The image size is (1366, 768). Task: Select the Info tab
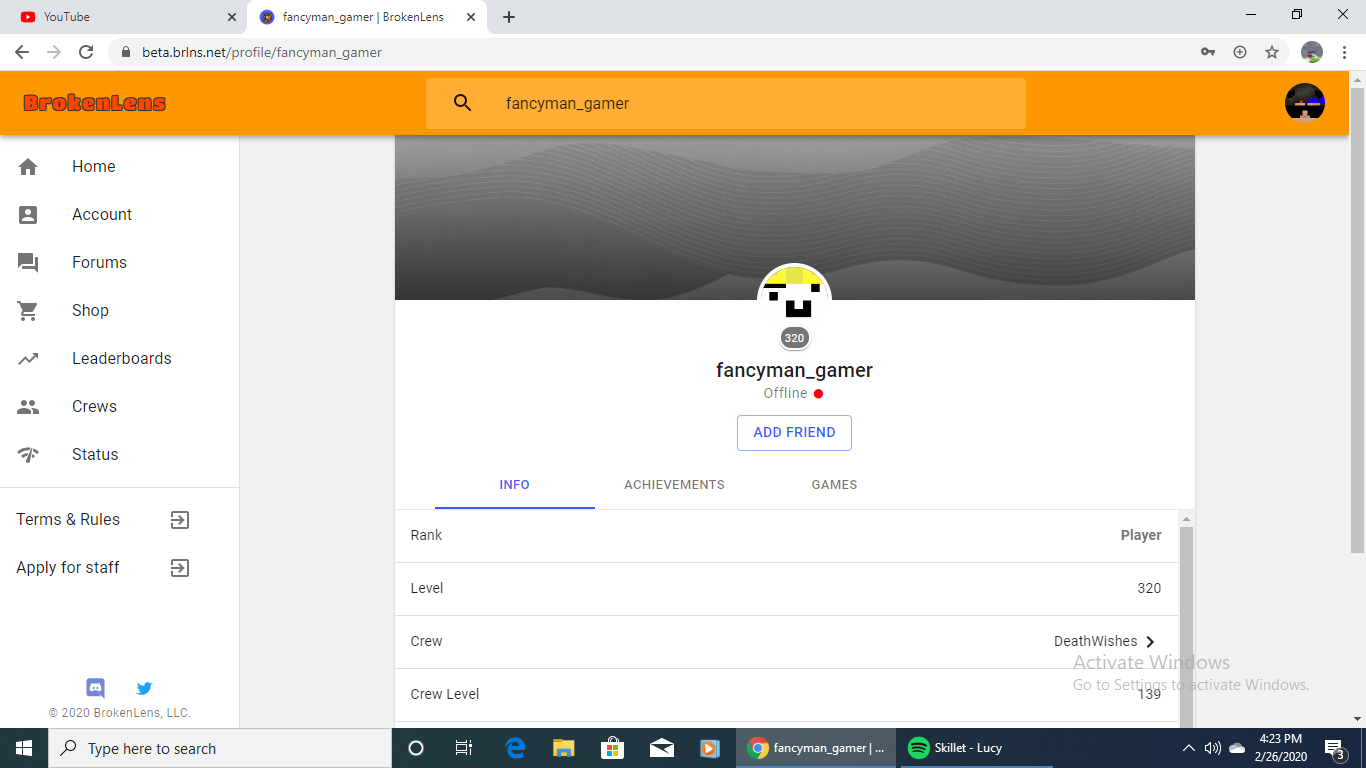(x=514, y=485)
